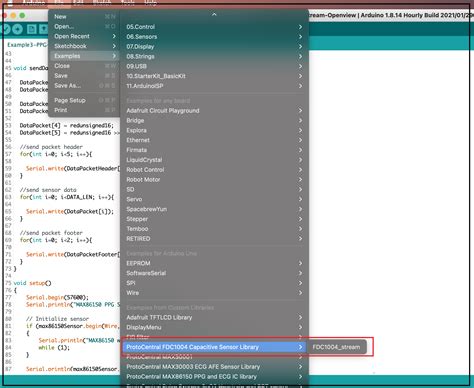Open Adafruit TFTLCD Library examples
Screen dimensions: 474x388
point(214,318)
